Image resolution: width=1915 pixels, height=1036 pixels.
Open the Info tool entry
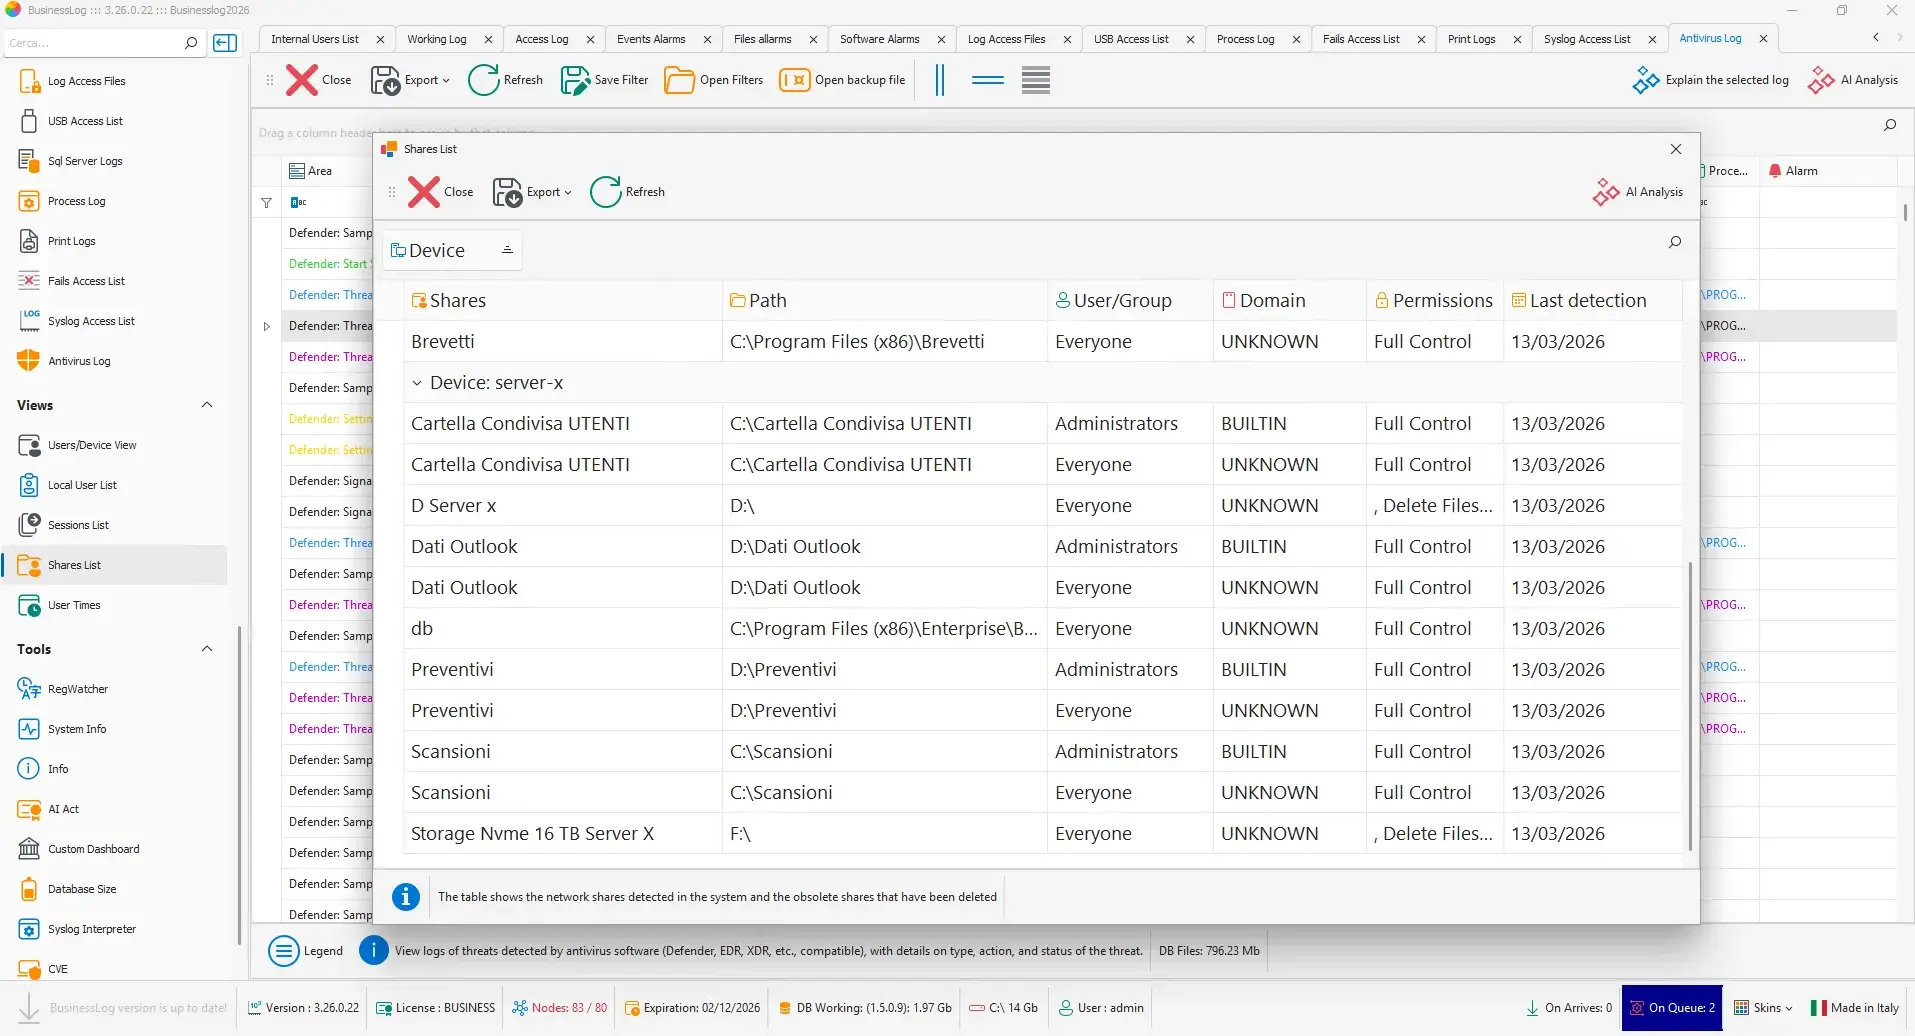pyautogui.click(x=58, y=769)
